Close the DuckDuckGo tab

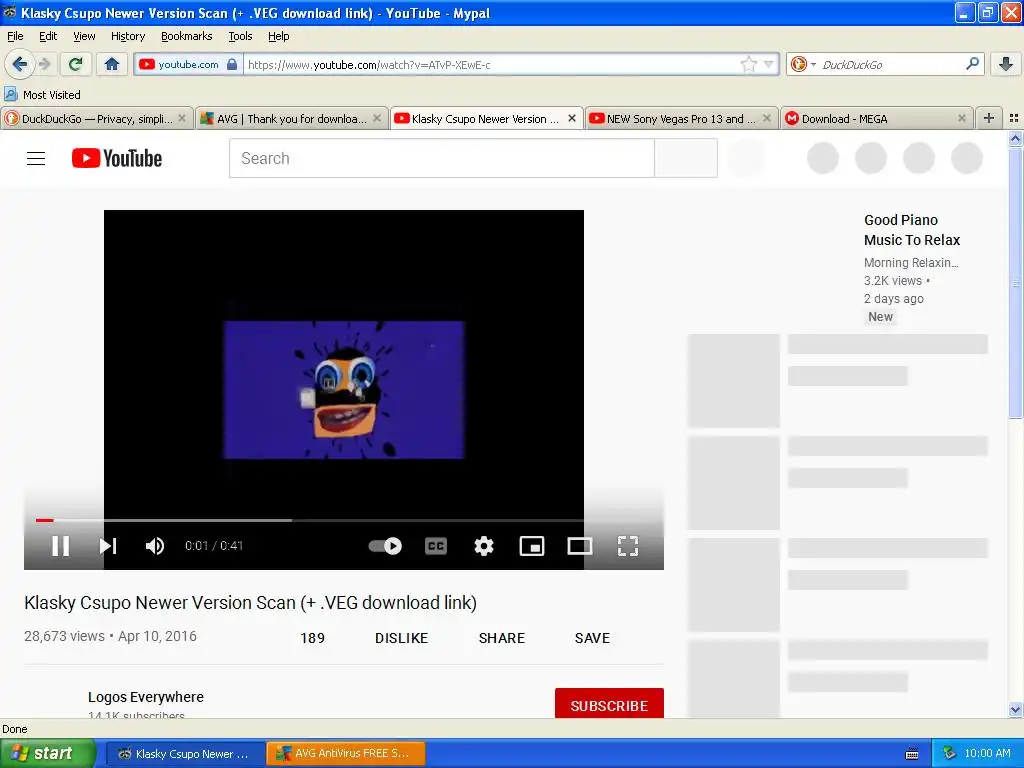click(182, 118)
